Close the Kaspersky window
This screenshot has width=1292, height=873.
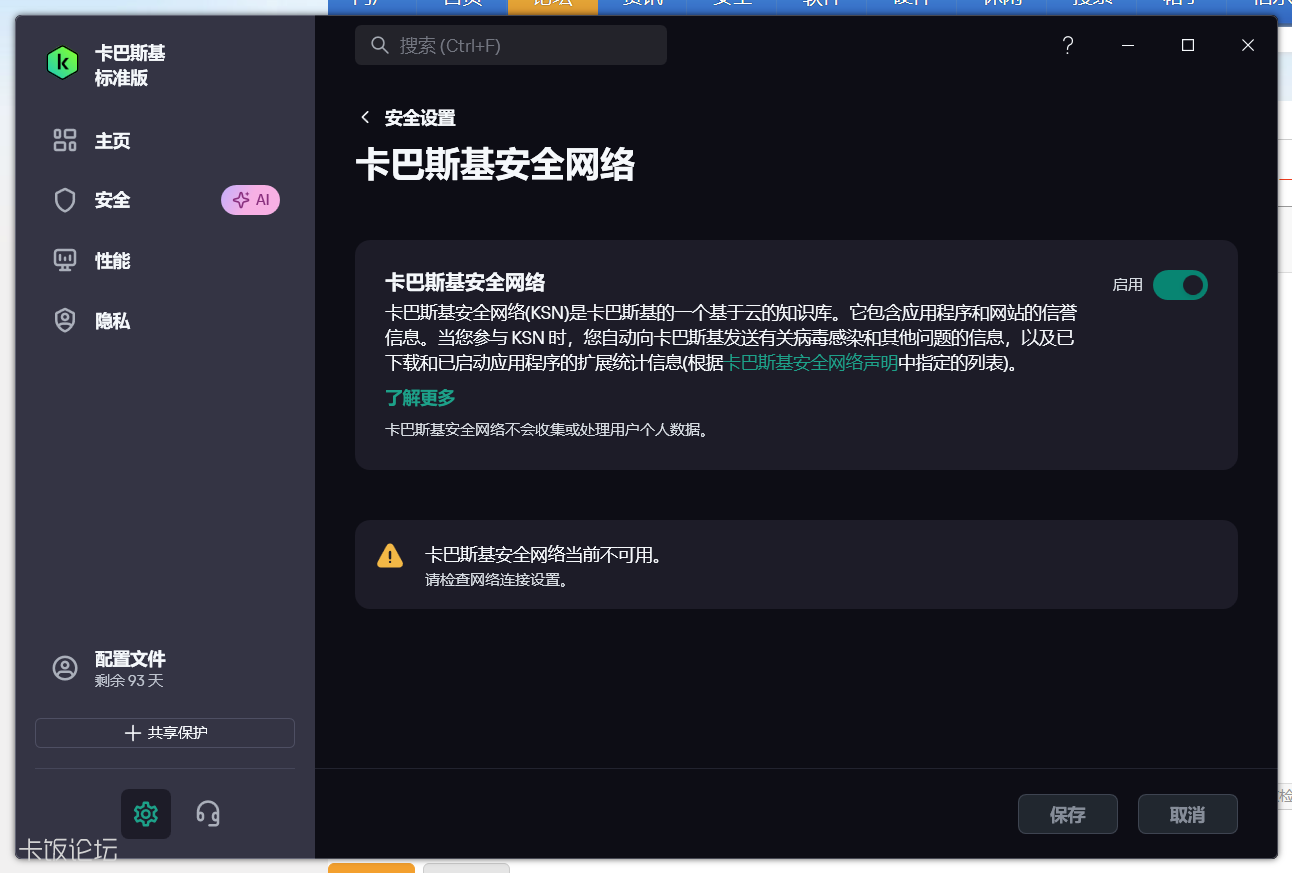click(x=1248, y=45)
